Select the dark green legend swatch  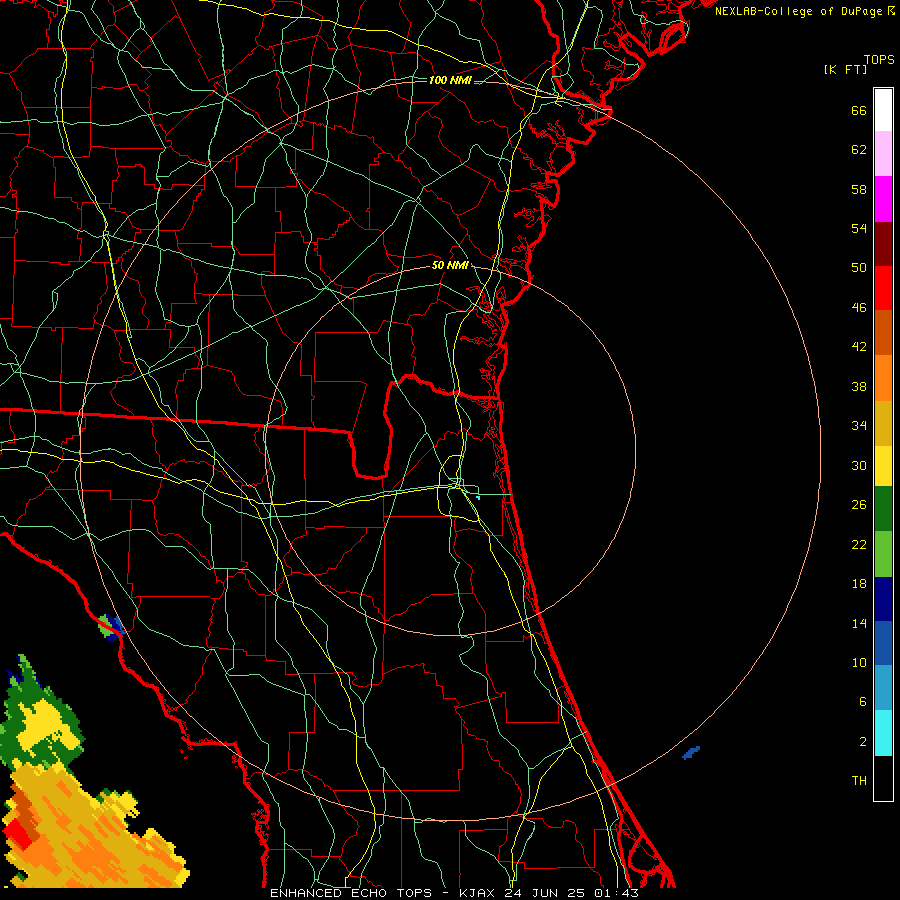point(883,509)
